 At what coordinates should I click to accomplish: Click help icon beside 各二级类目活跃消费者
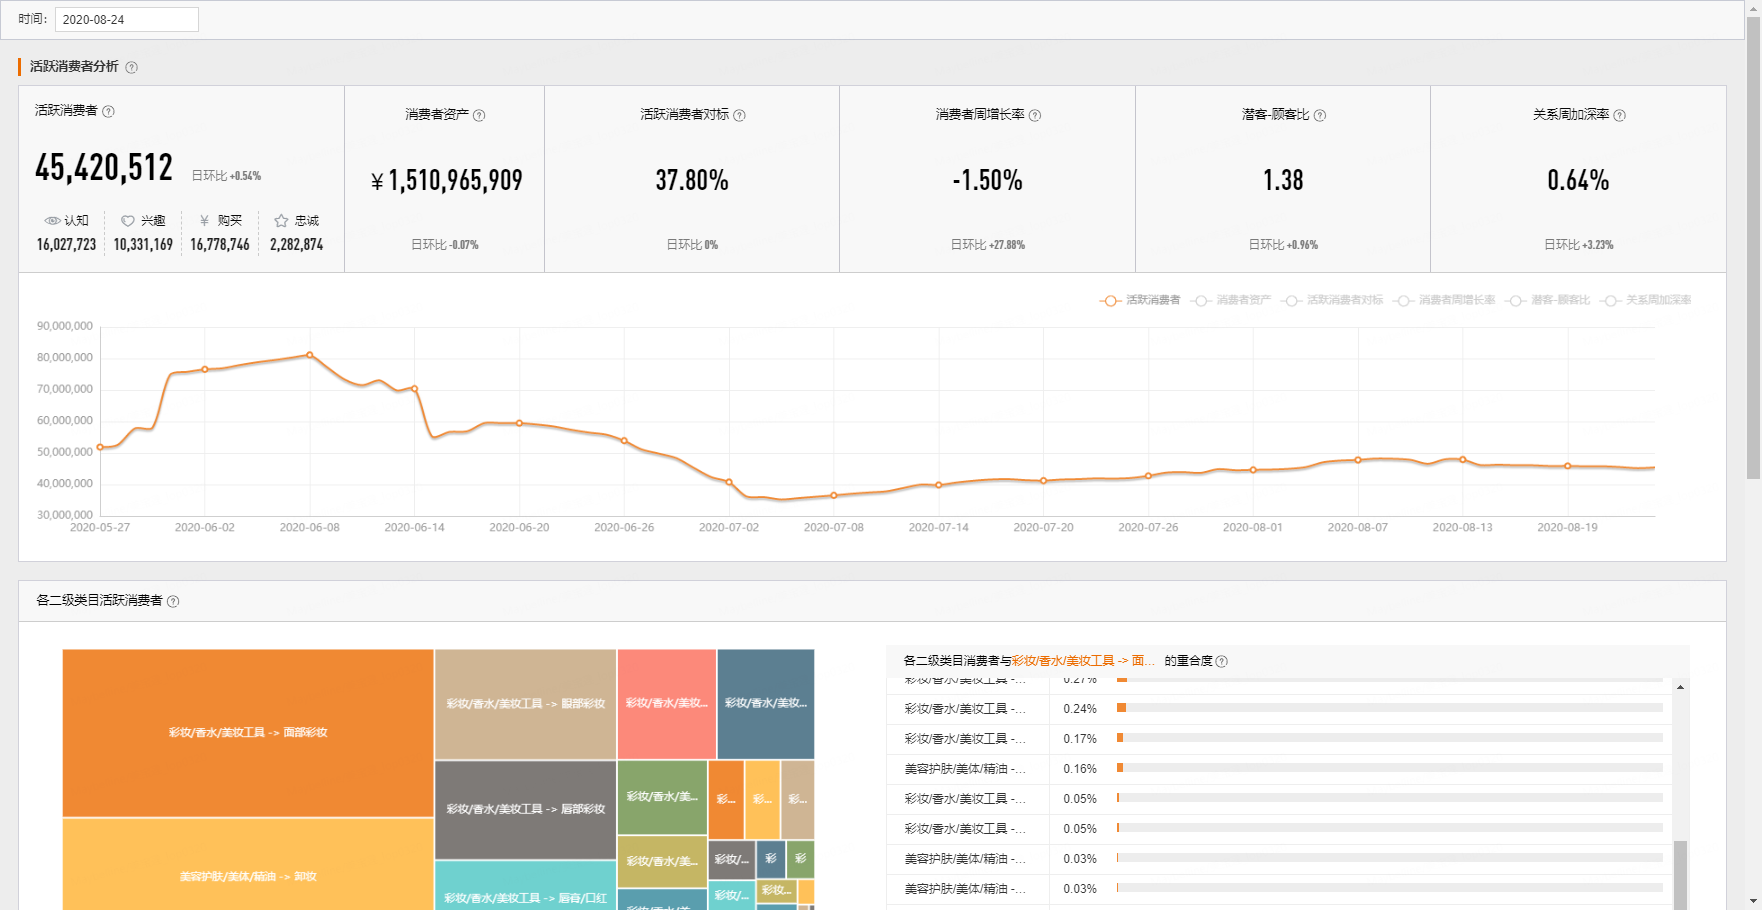coord(173,601)
